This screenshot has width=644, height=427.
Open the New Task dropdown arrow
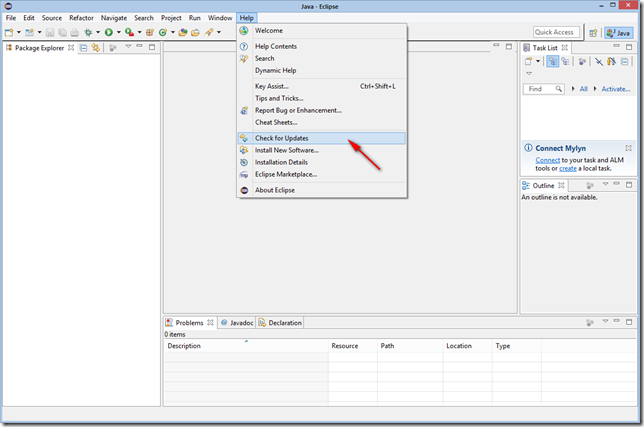point(538,62)
